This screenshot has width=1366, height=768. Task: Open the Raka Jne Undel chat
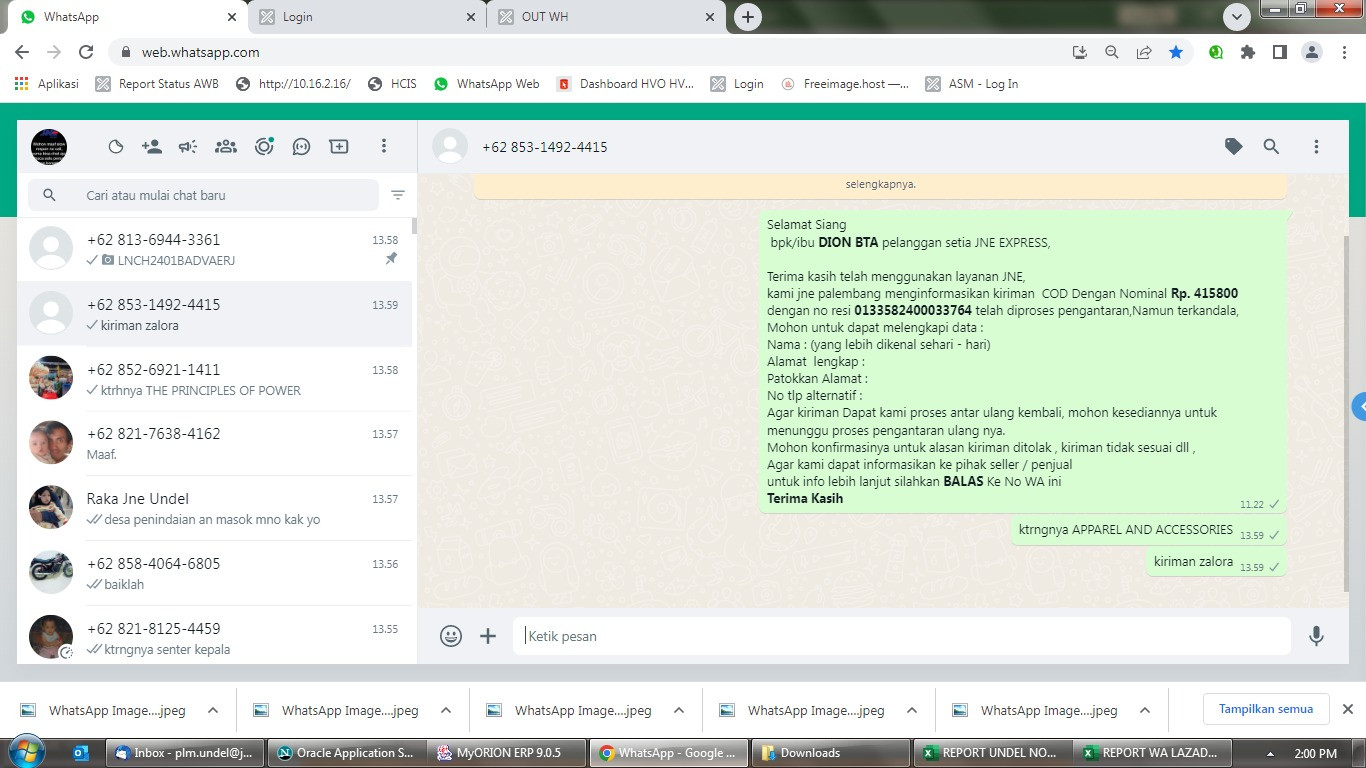click(215, 508)
